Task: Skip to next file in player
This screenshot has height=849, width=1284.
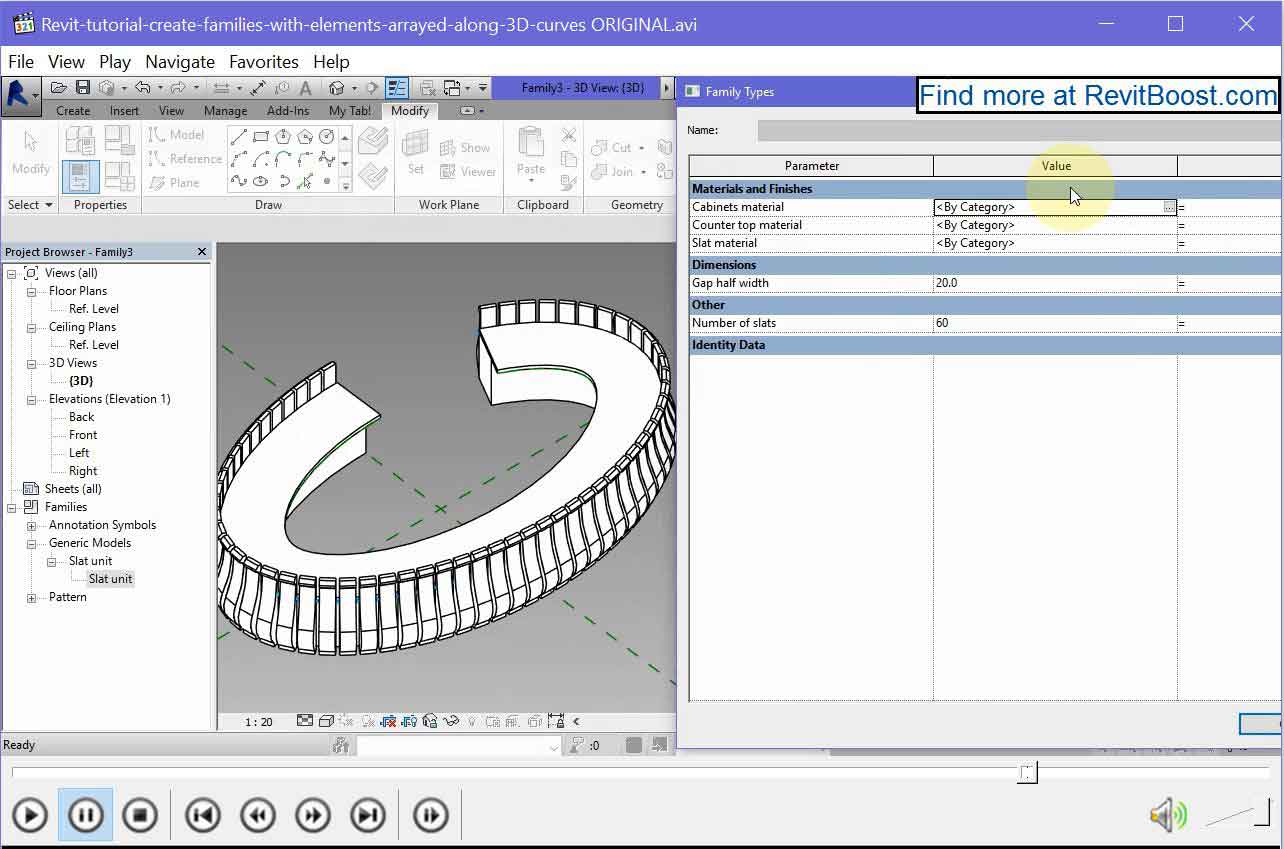Action: tap(368, 816)
